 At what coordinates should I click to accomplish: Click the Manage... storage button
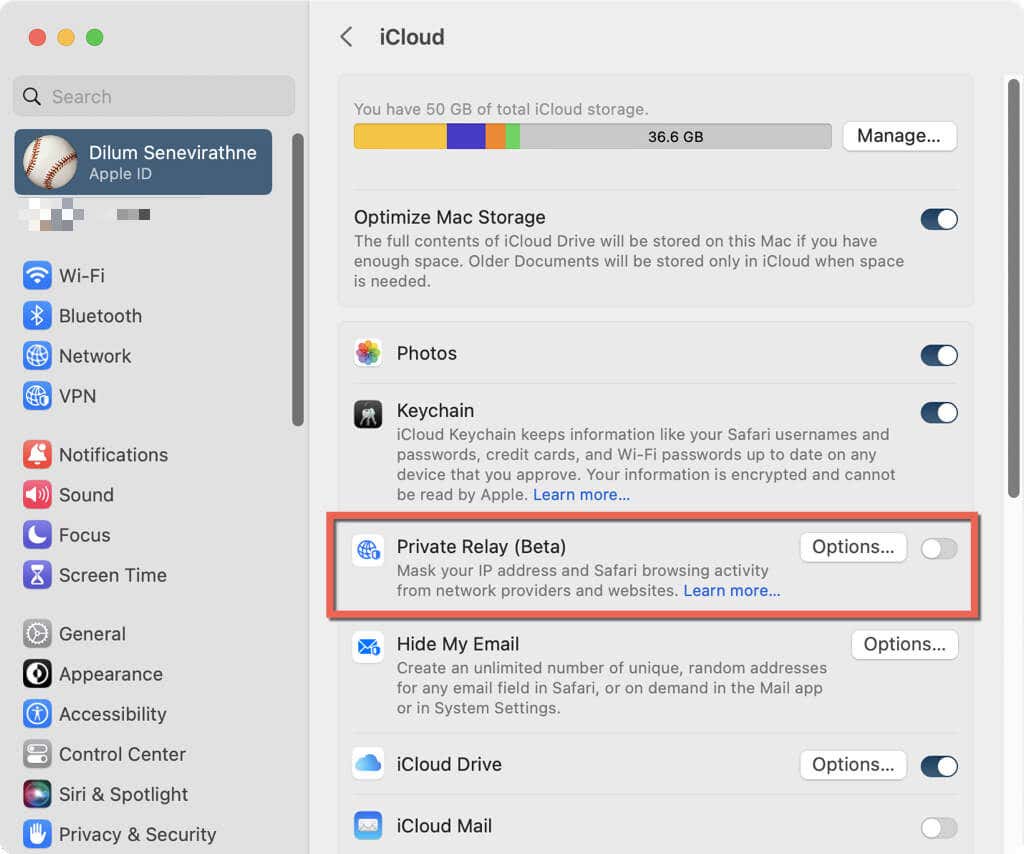(899, 136)
